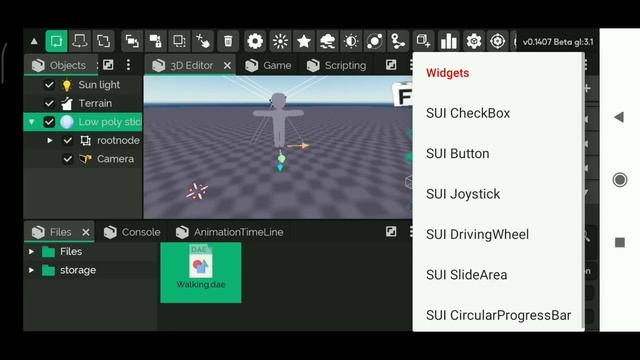640x360 pixels.
Task: Choose SUI Button from Widgets menu
Action: (x=498, y=153)
